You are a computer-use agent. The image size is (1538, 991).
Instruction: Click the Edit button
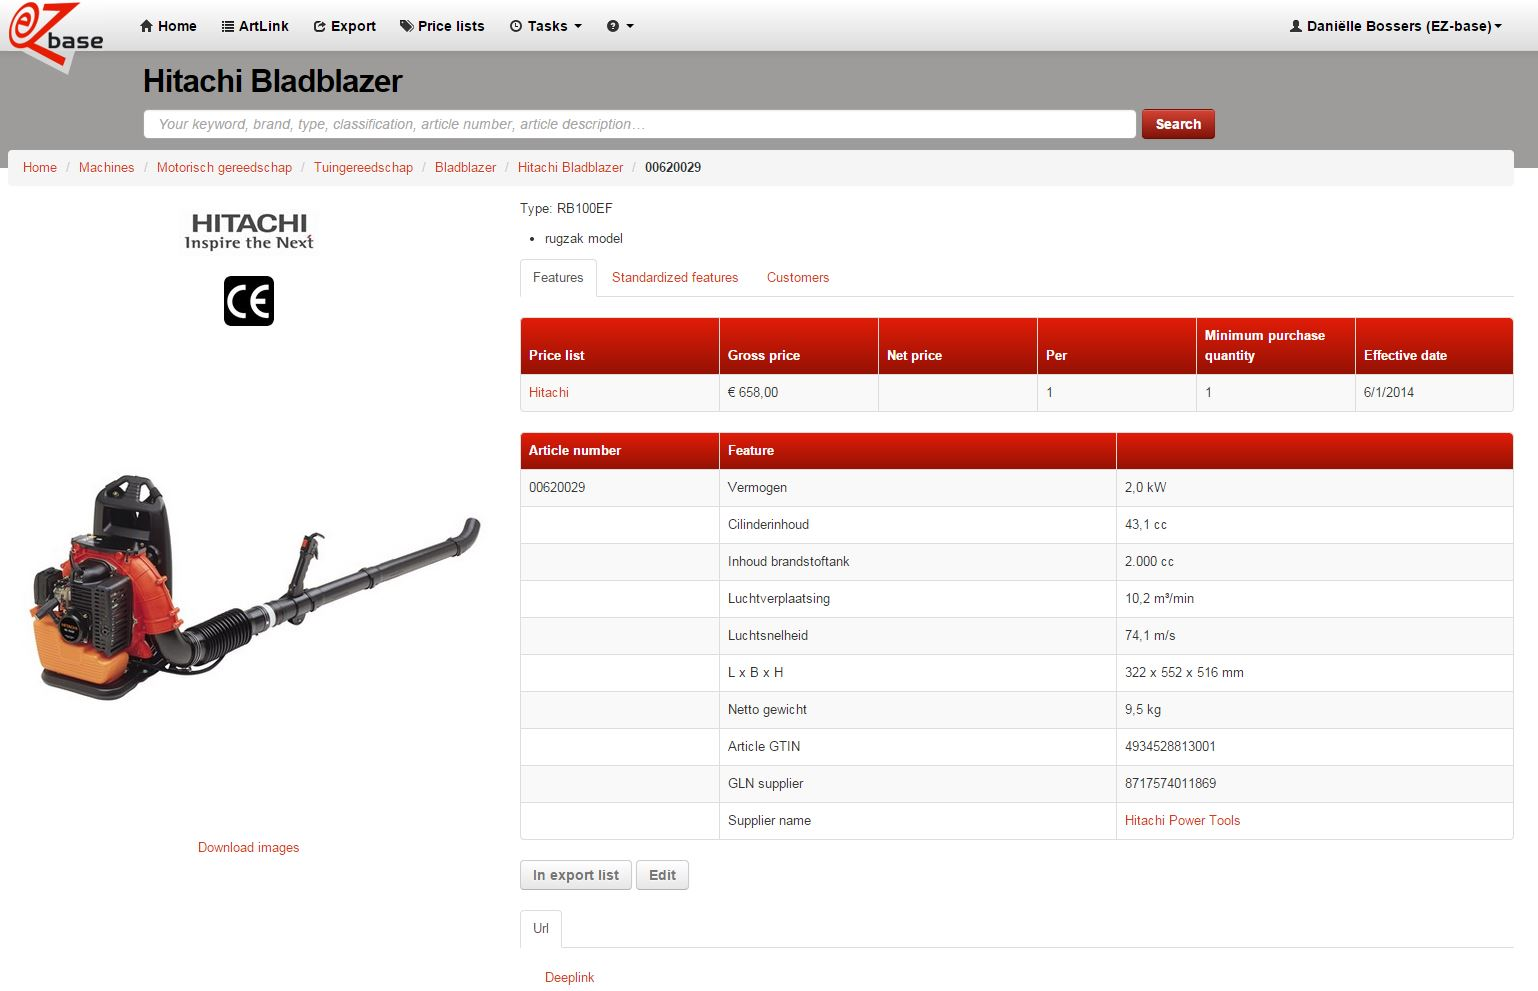(x=662, y=875)
